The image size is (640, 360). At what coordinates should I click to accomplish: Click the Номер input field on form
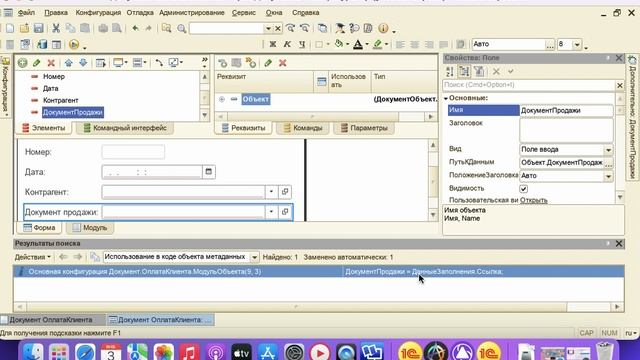(x=133, y=151)
